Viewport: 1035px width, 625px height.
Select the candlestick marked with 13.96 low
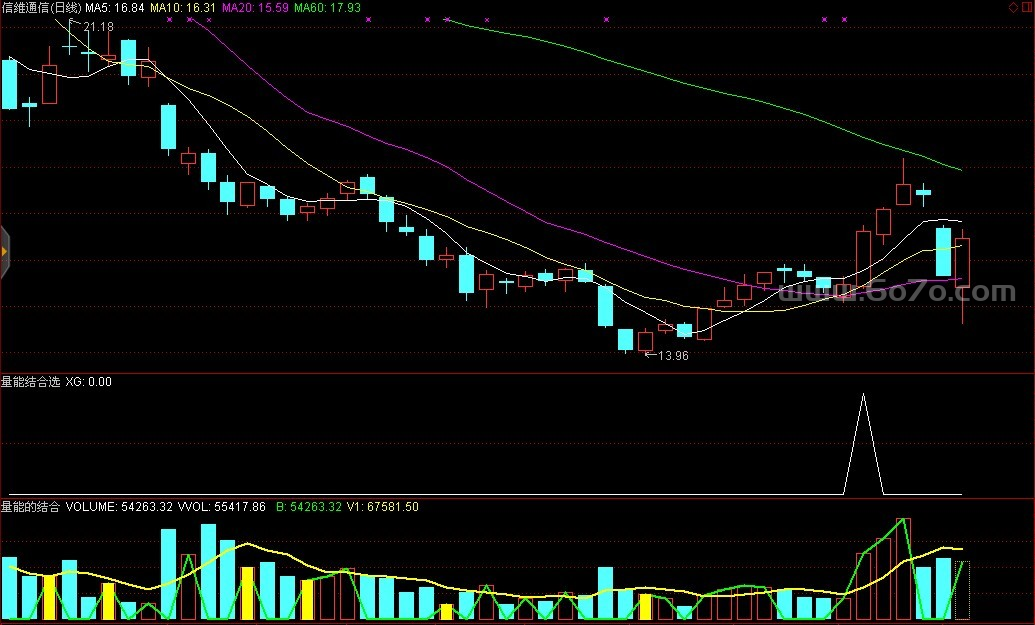(x=645, y=341)
